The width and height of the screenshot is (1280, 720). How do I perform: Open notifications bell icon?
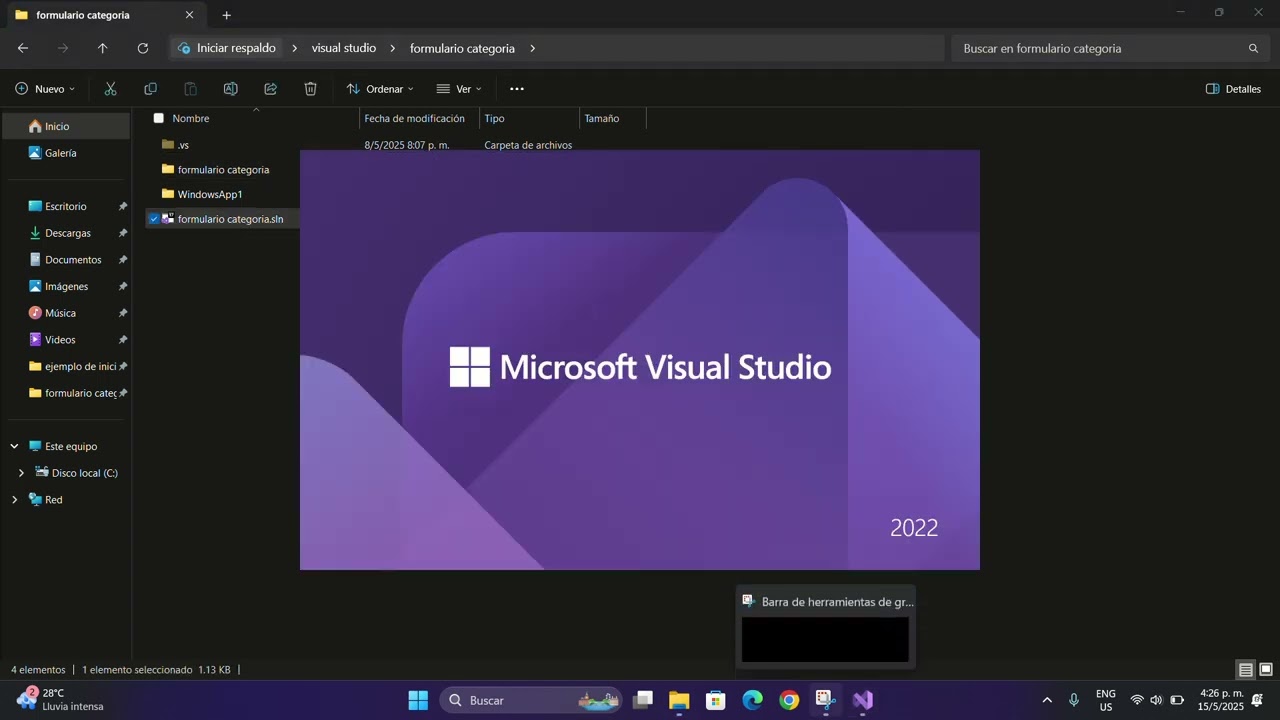(x=1257, y=700)
